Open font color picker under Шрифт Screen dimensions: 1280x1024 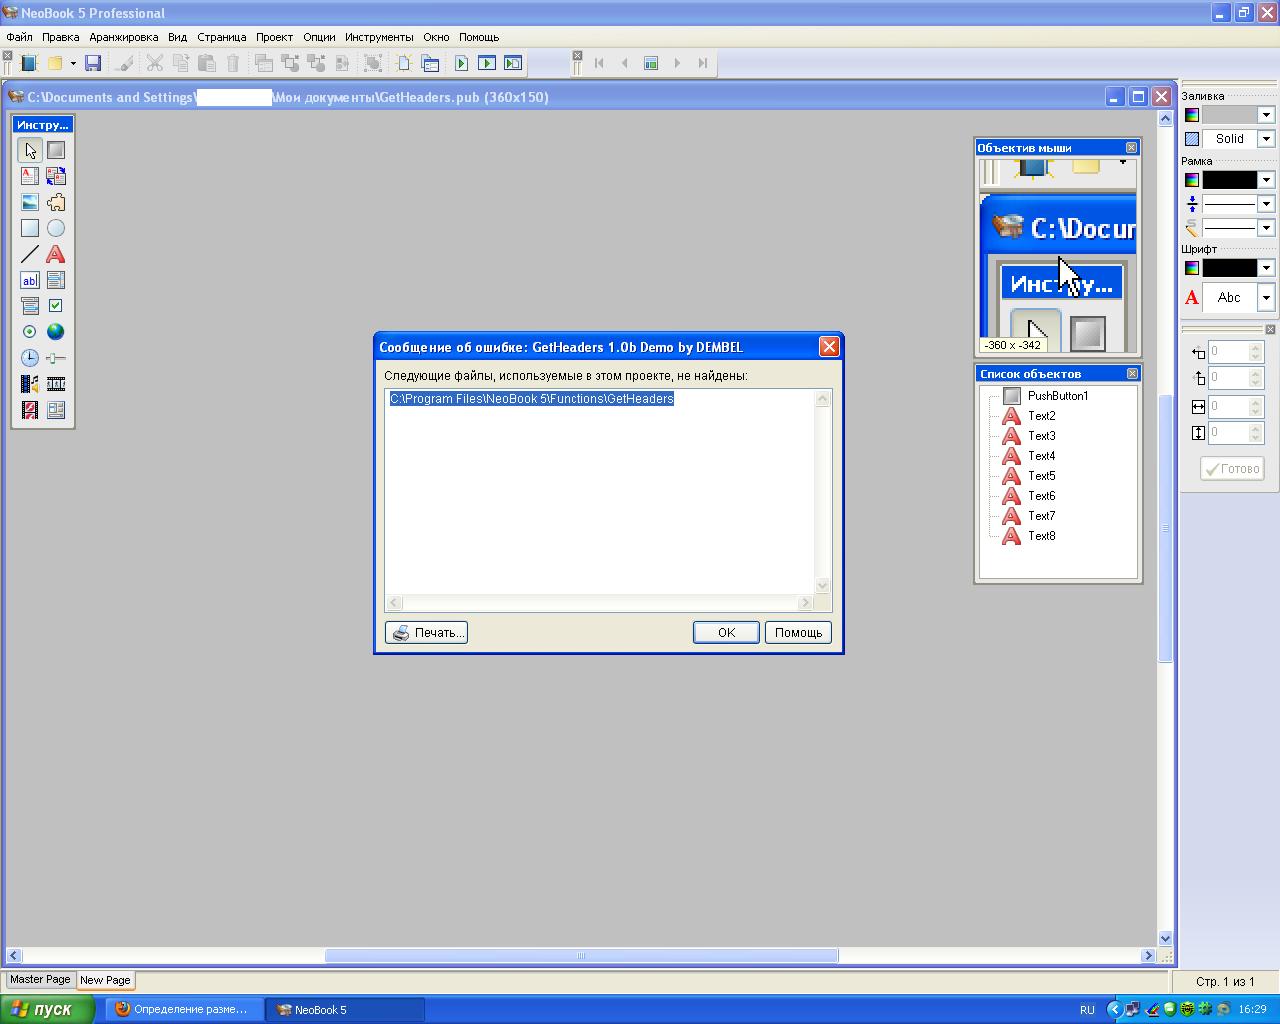tap(1192, 268)
